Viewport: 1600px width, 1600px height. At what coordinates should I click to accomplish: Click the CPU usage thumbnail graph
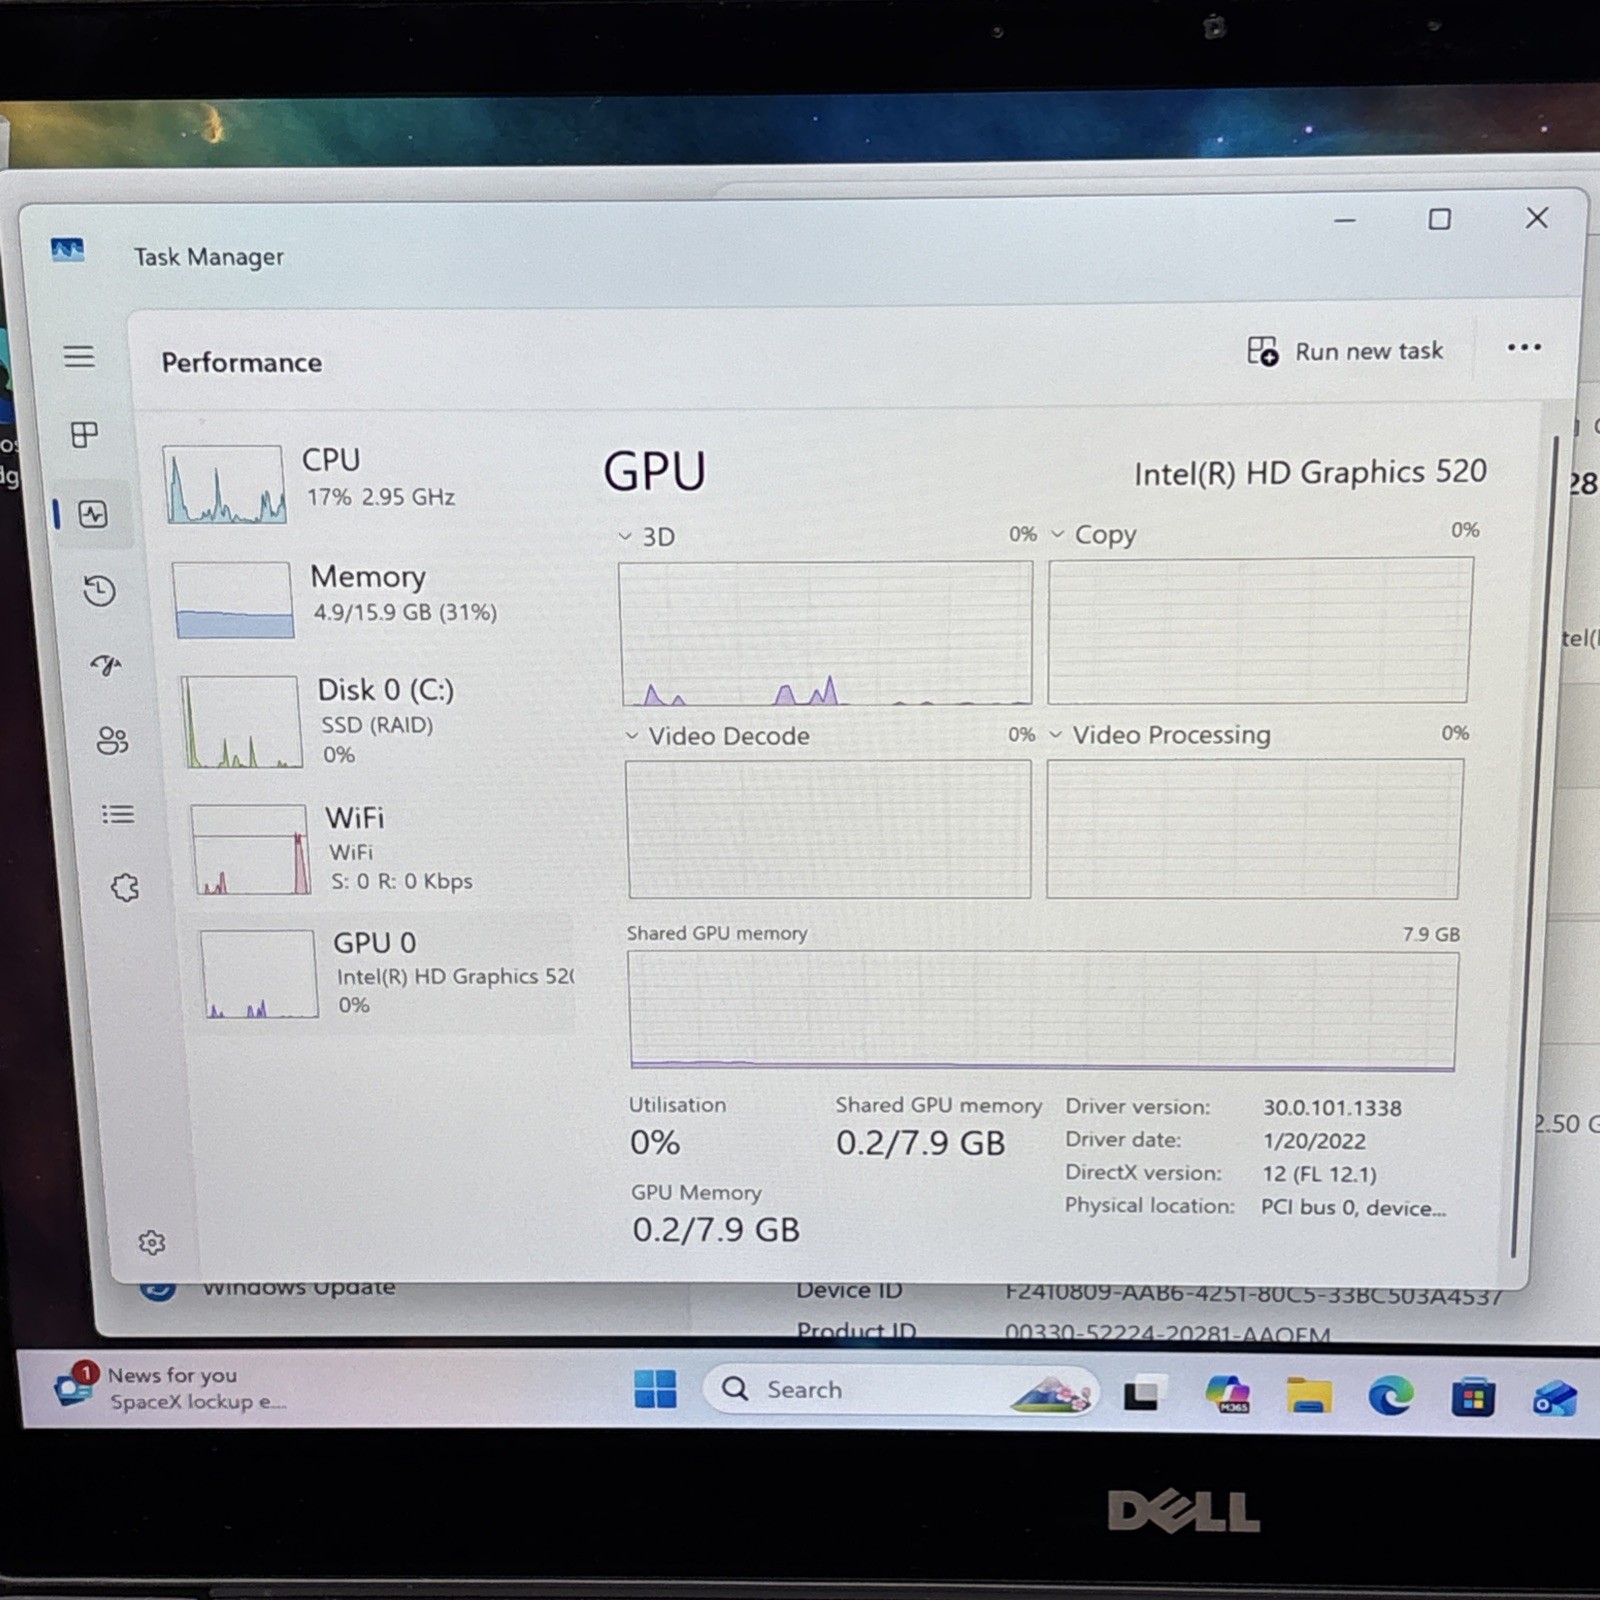coord(224,484)
